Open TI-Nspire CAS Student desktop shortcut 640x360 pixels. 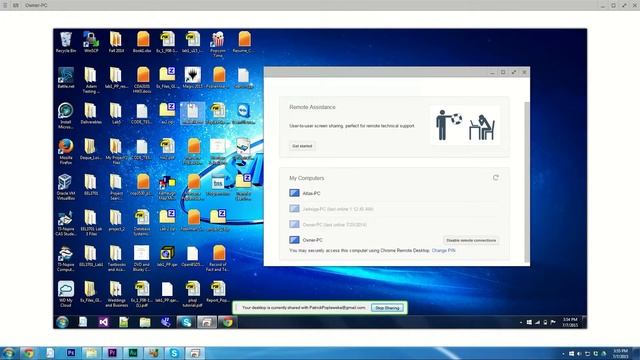click(x=66, y=223)
